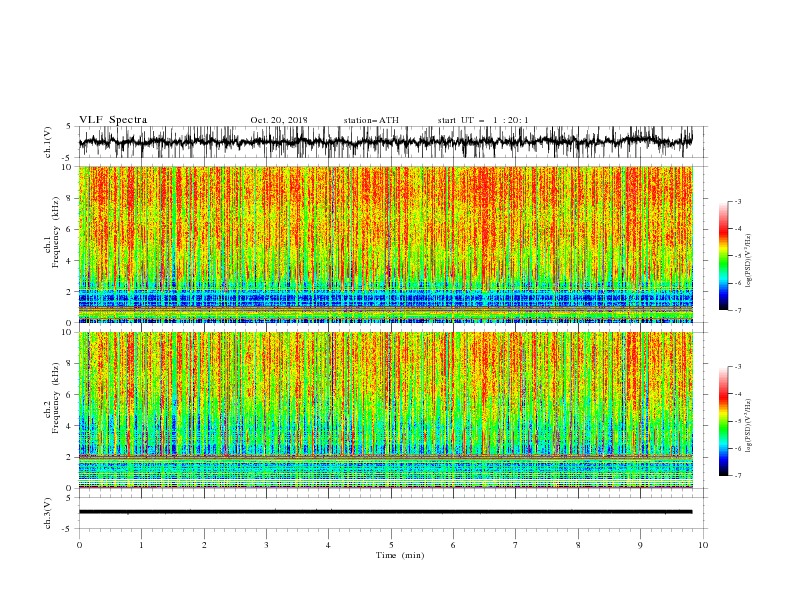Click time axis tick label "5"
The image size is (792, 612).
tap(391, 545)
